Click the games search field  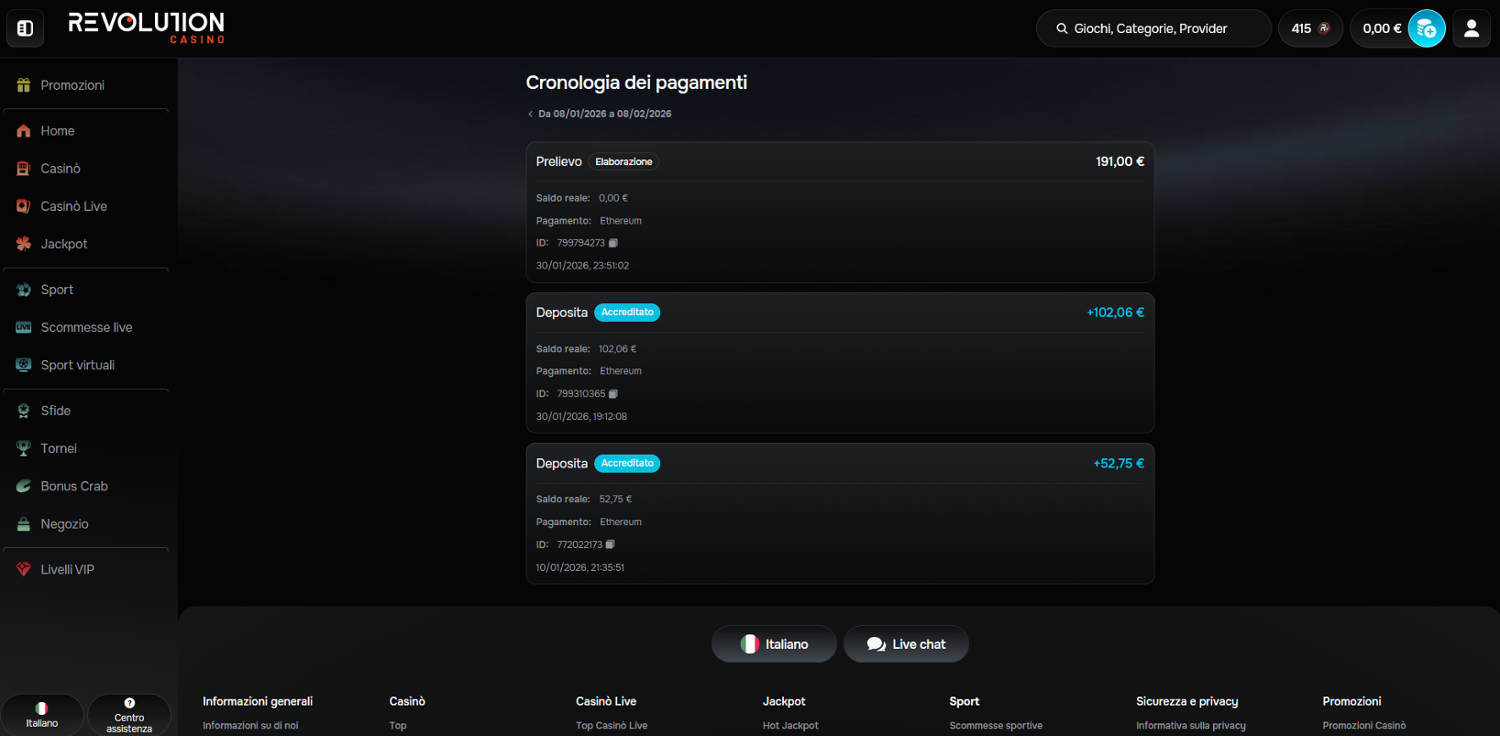click(x=1153, y=29)
